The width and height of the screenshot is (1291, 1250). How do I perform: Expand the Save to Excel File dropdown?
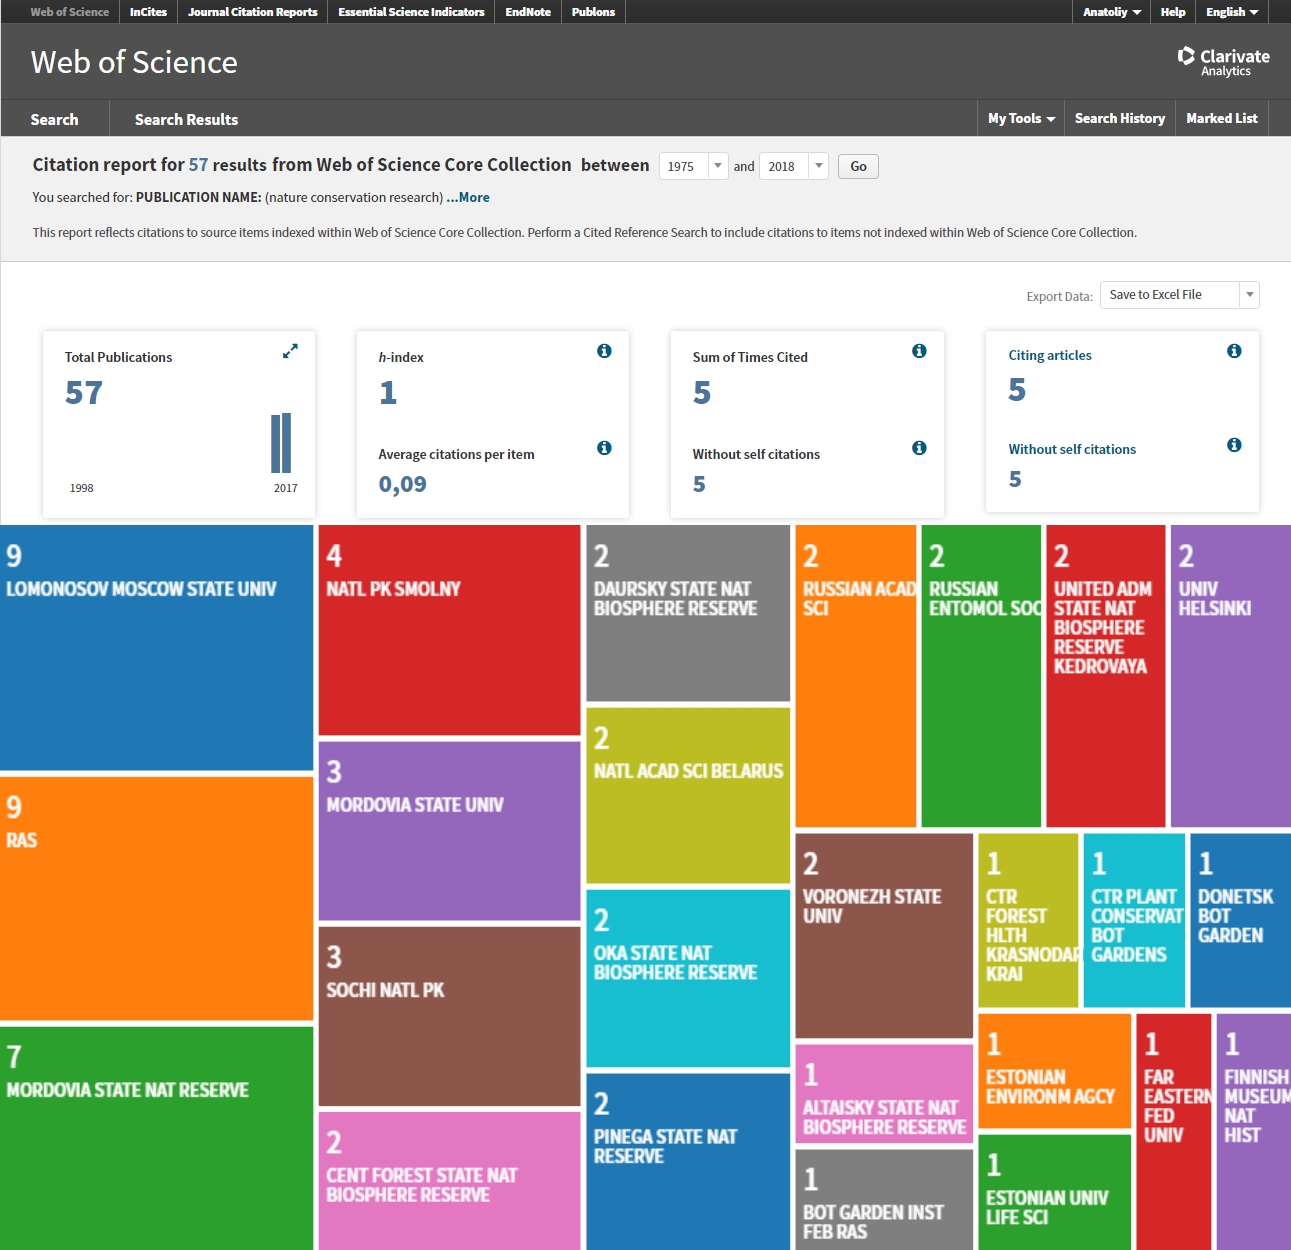tap(1180, 295)
